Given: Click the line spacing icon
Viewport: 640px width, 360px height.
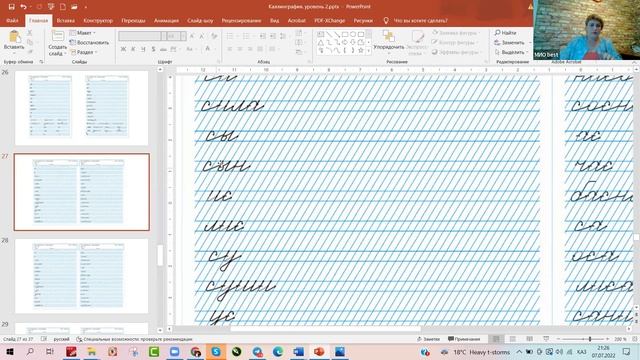Looking at the screenshot, I should (x=283, y=36).
